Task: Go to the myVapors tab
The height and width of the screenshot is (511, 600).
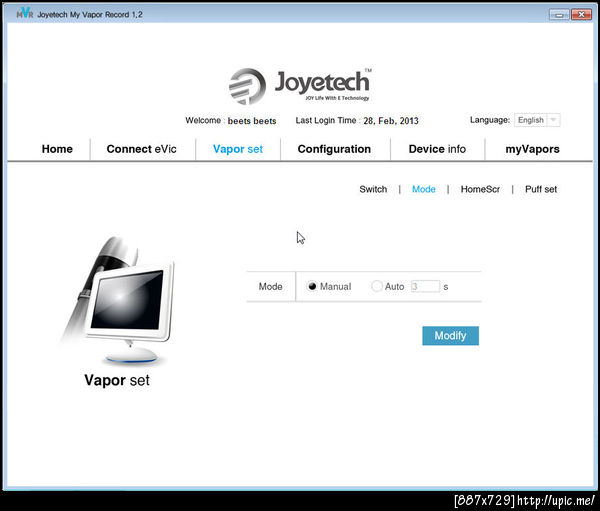Action: tap(532, 149)
